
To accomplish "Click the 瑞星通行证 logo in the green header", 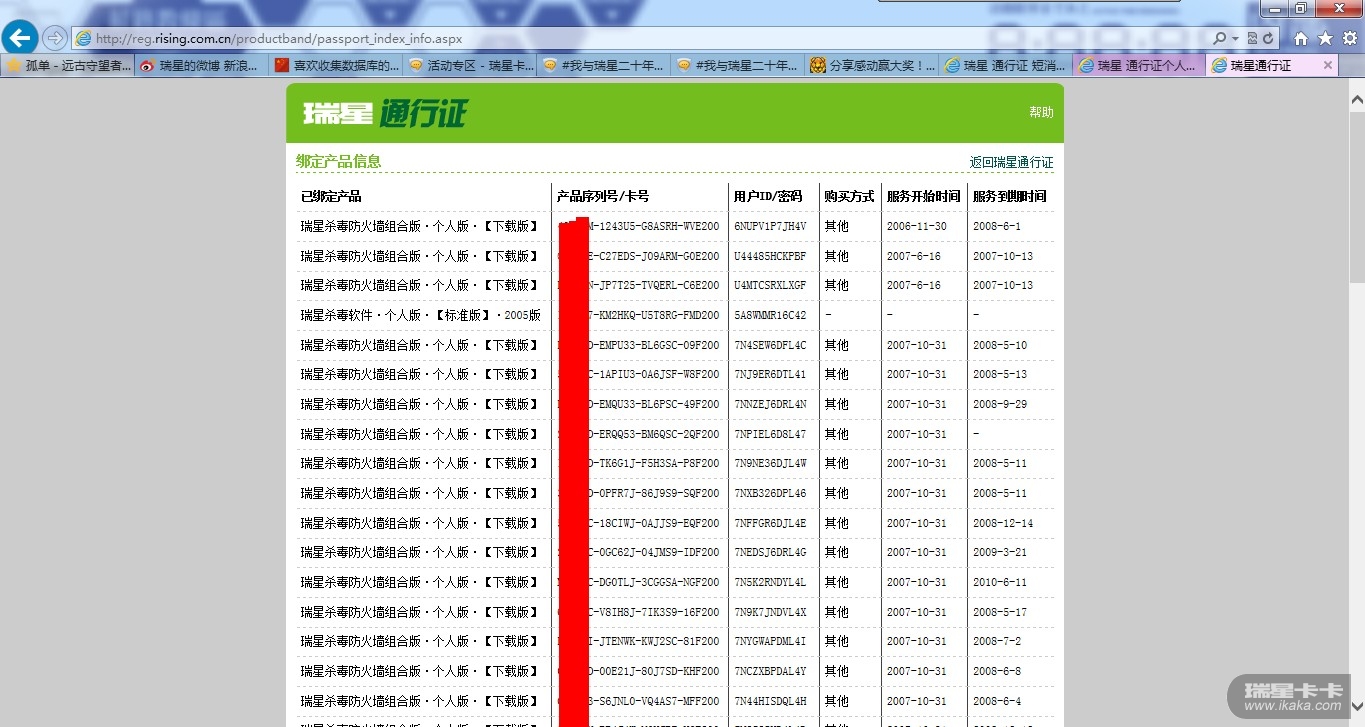I will (384, 113).
